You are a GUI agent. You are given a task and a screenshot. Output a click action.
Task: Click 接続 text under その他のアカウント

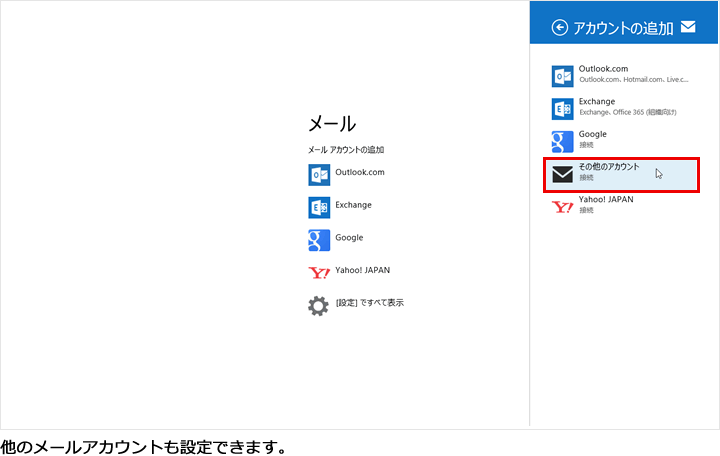pos(586,177)
